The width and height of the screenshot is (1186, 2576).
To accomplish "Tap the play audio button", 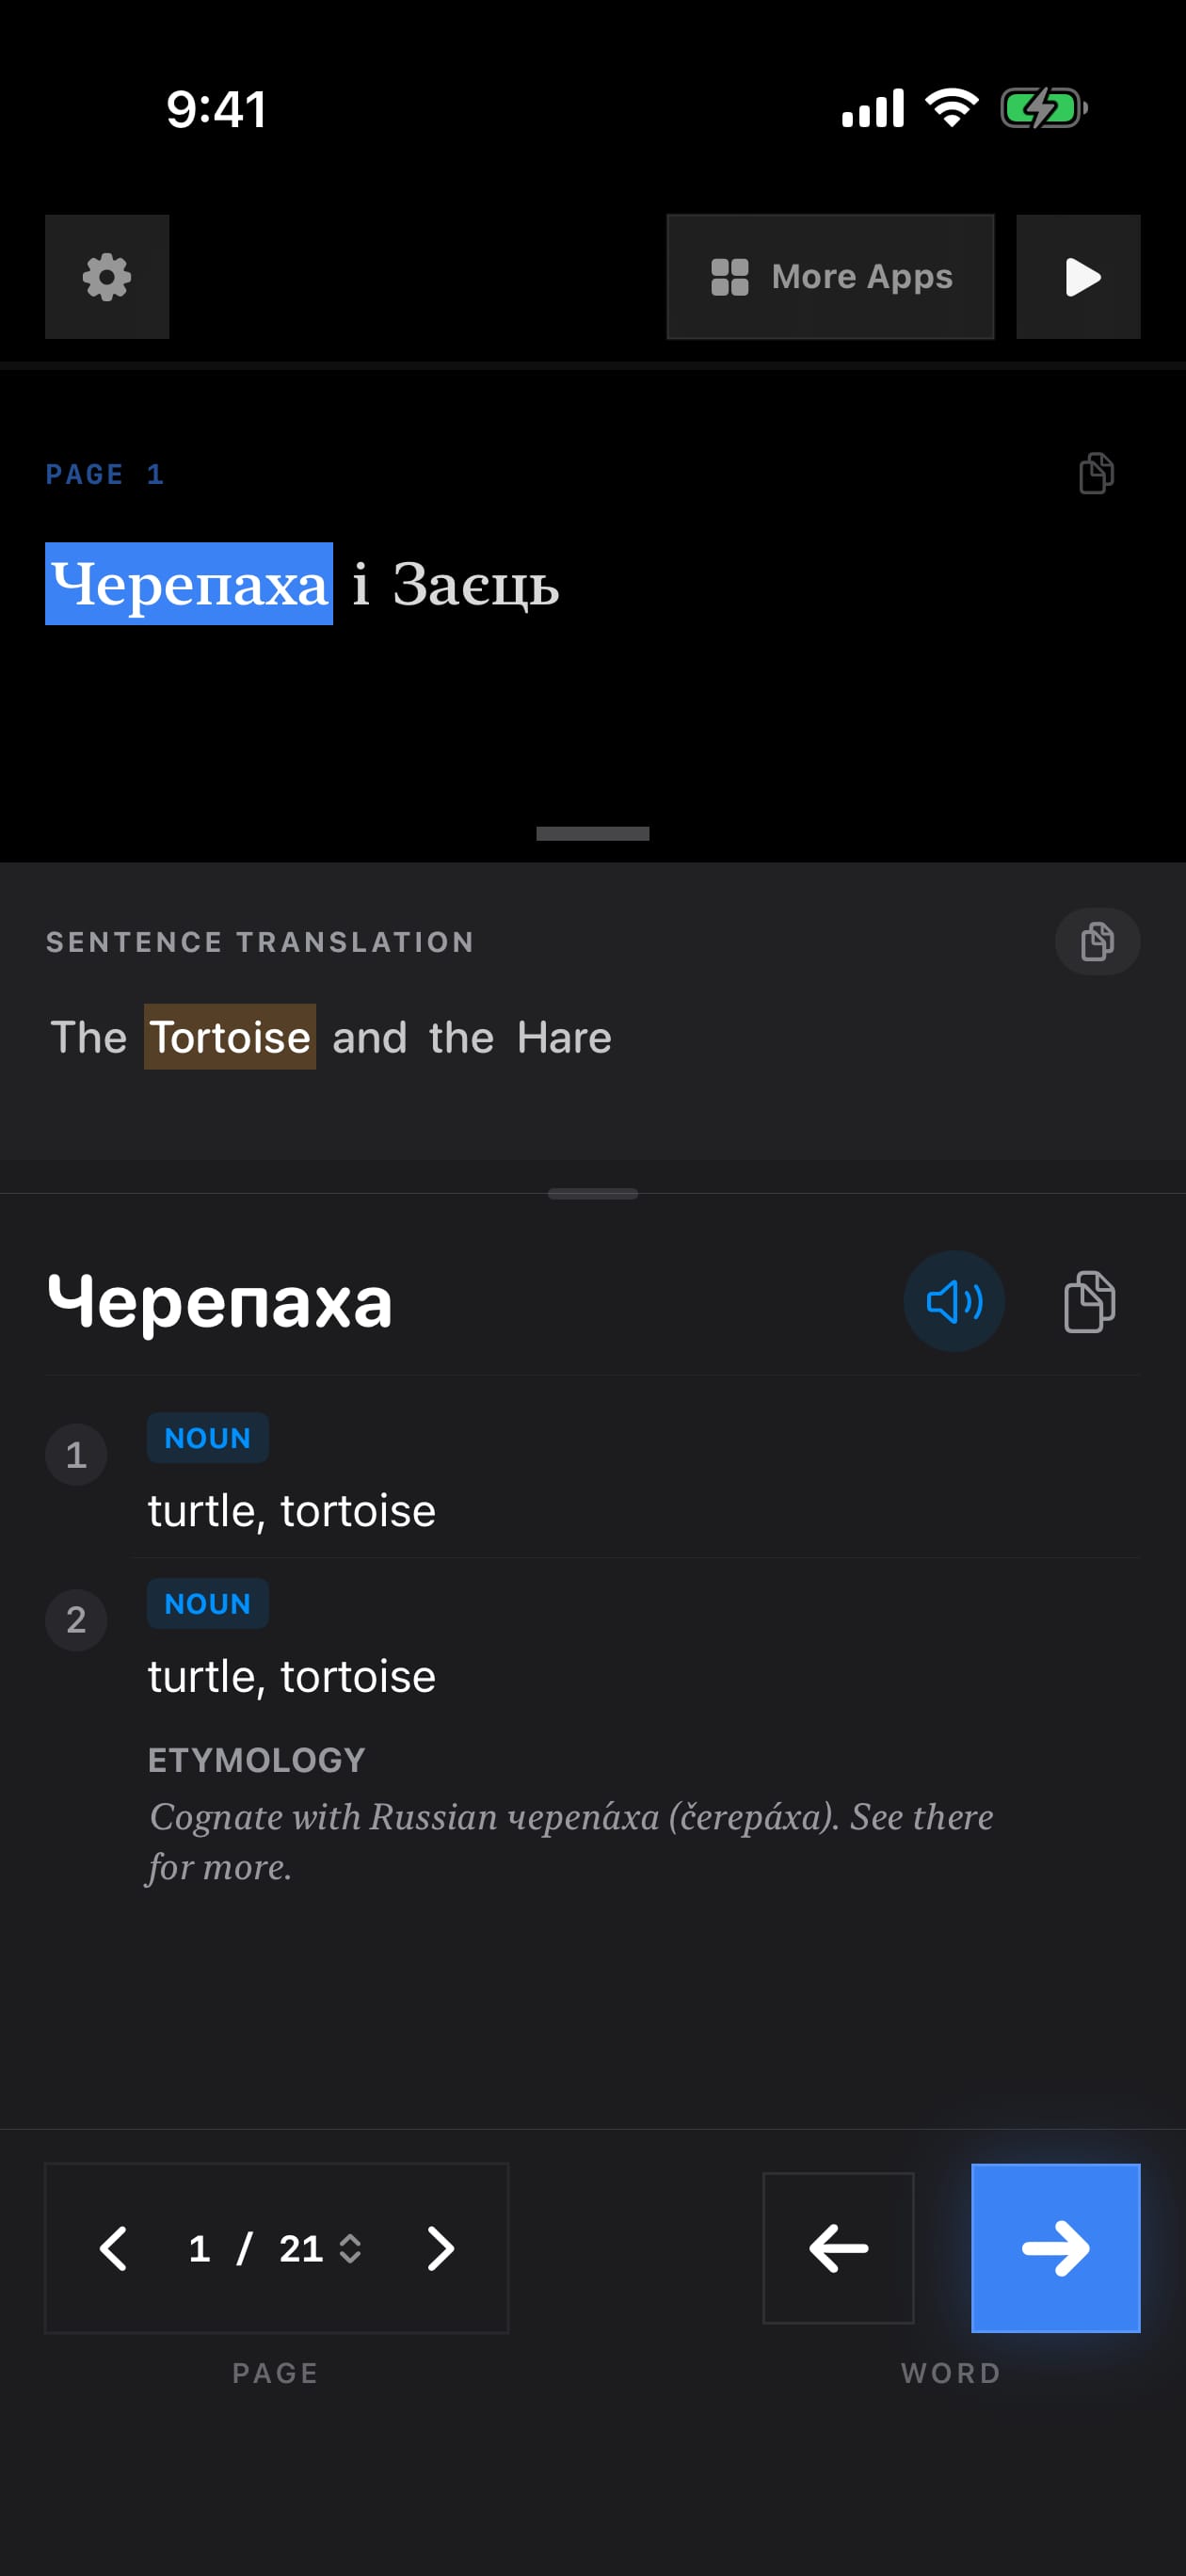I will (x=1078, y=277).
